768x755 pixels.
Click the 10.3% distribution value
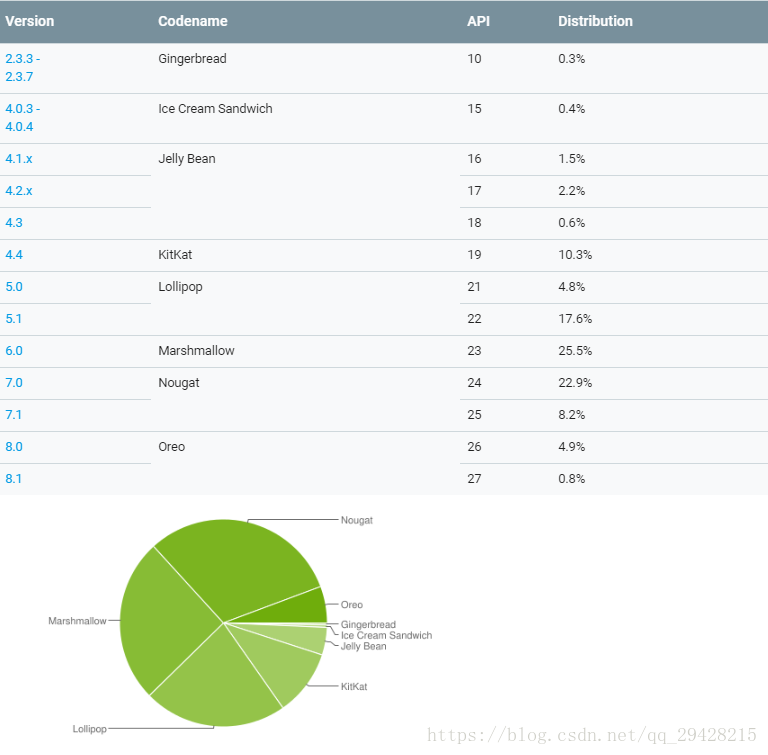[575, 255]
